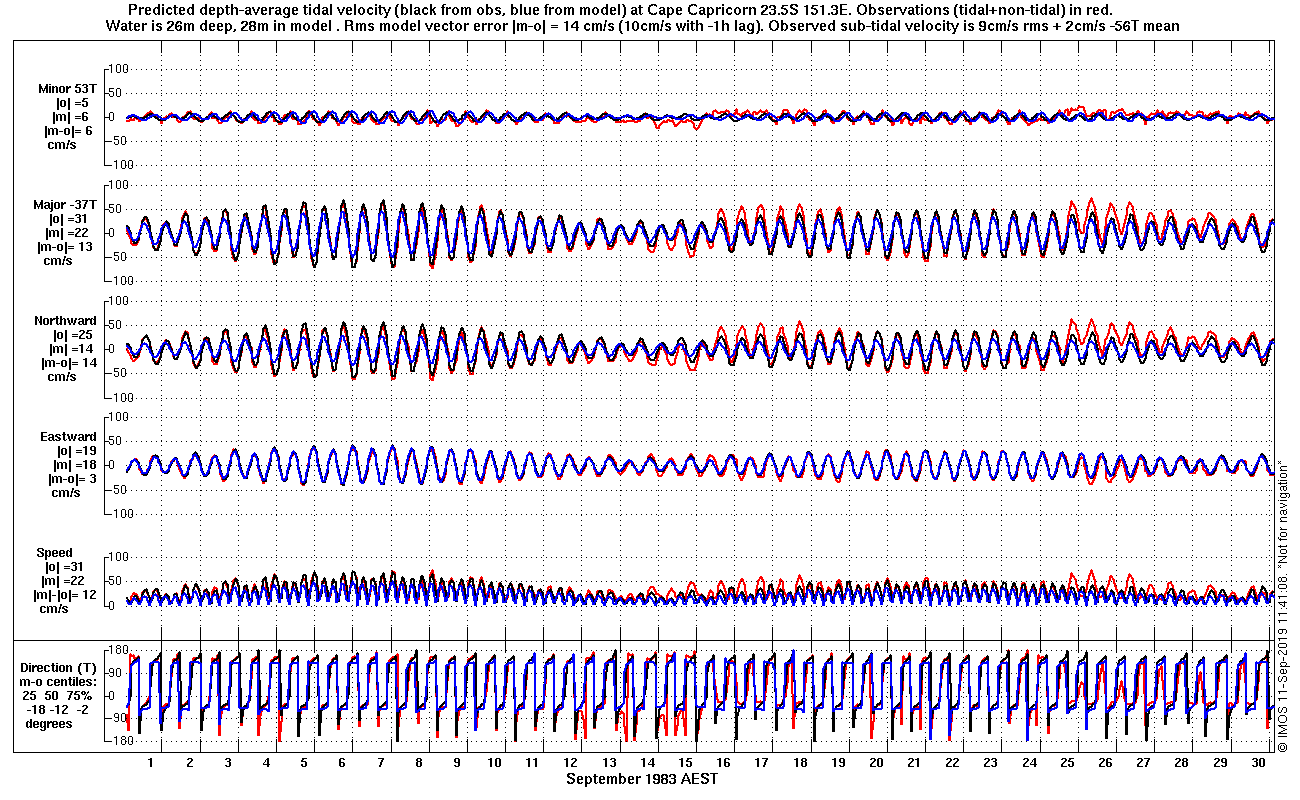The image size is (1300, 800).
Task: Click '|o| =25' in the Northward panel
Action: (x=69, y=335)
